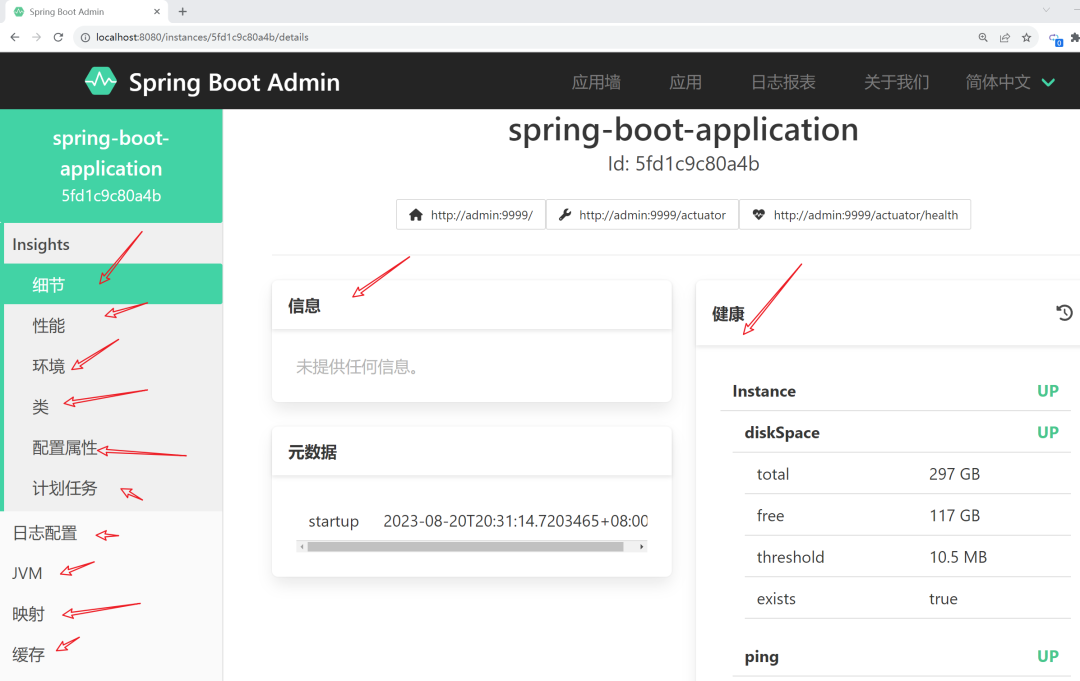Select 细节 in the sidebar
This screenshot has width=1080, height=681.
pyautogui.click(x=113, y=284)
